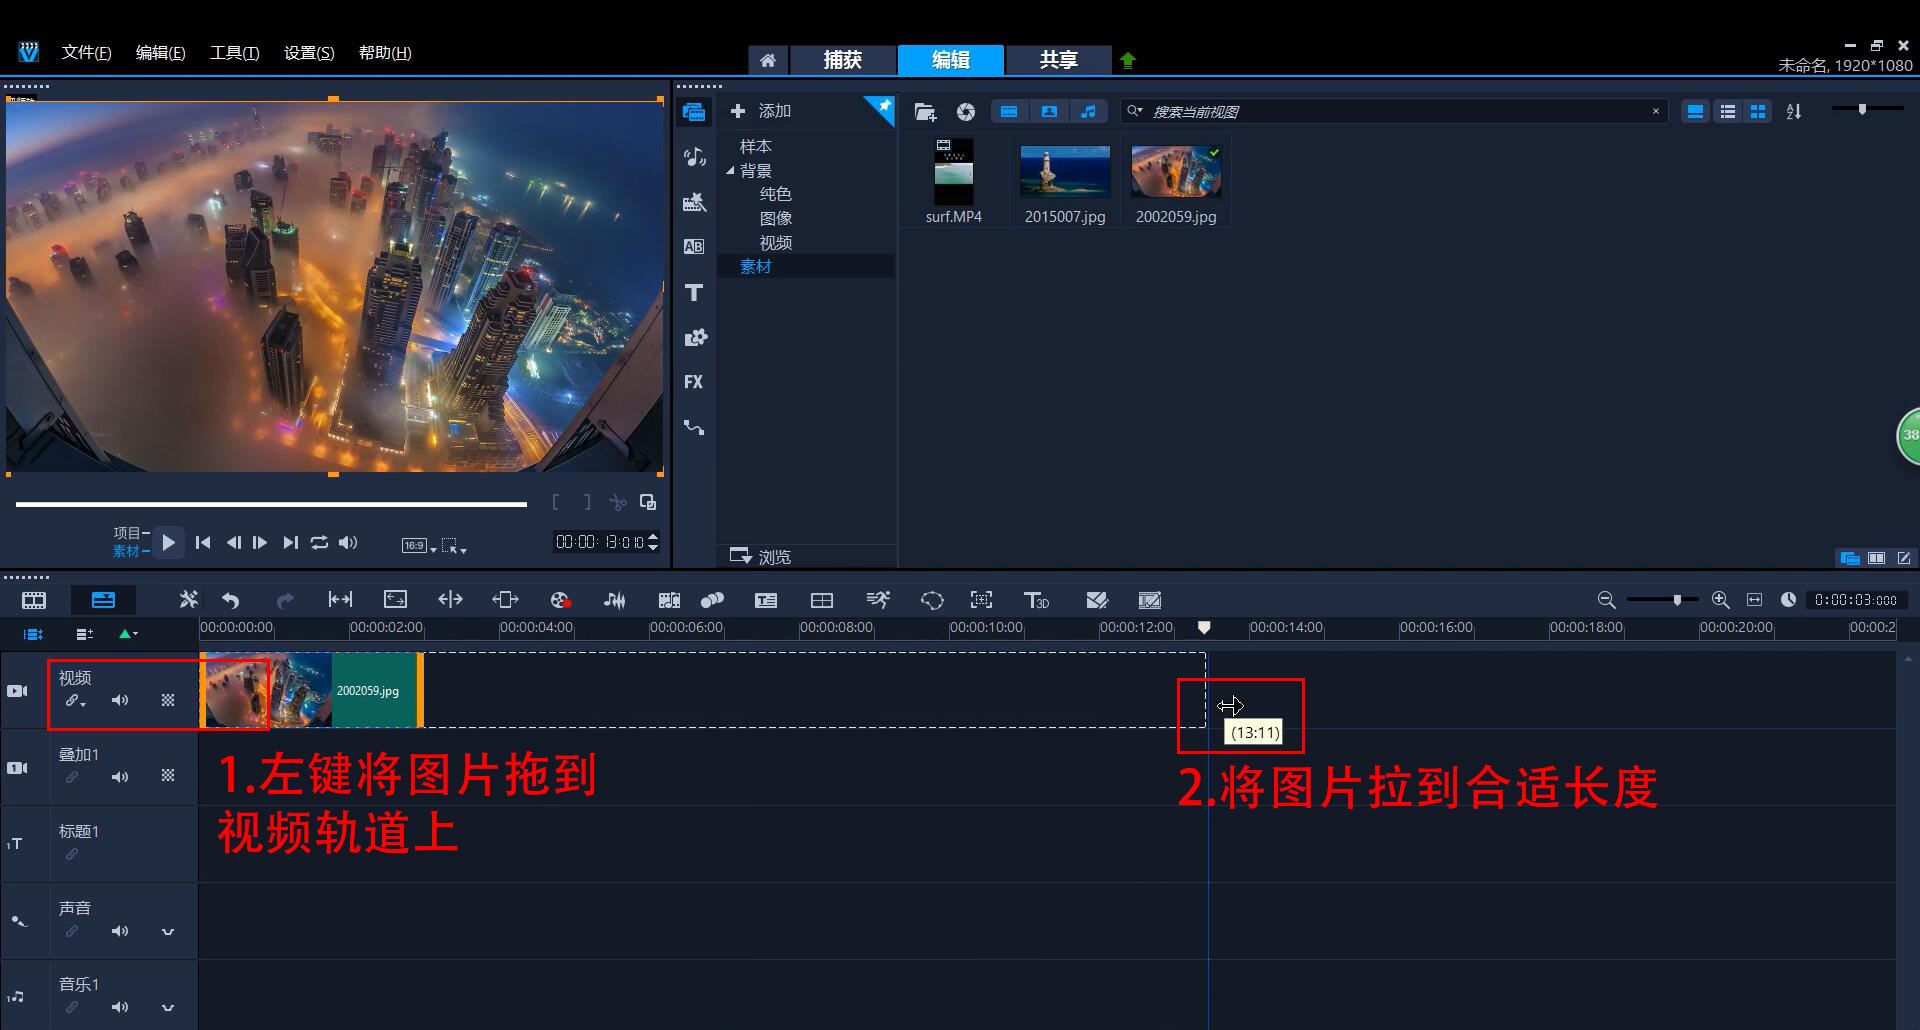Click the 浏览 button below media categories
The width and height of the screenshot is (1920, 1030).
[763, 556]
